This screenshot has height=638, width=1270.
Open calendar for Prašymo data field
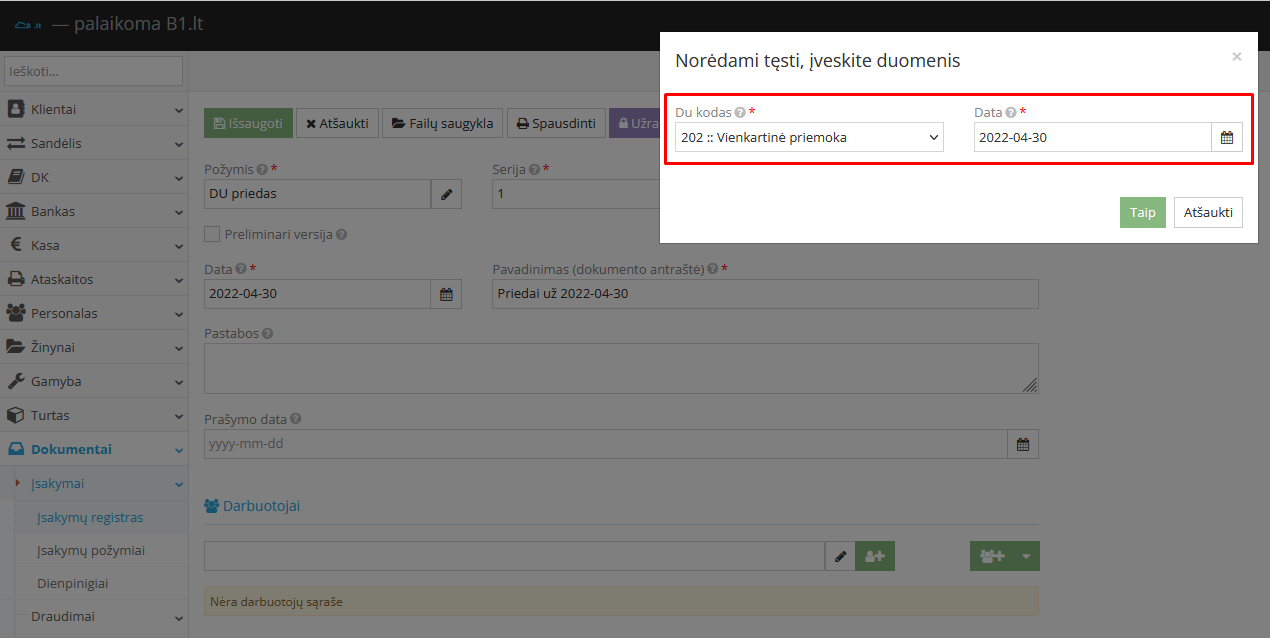[1022, 444]
